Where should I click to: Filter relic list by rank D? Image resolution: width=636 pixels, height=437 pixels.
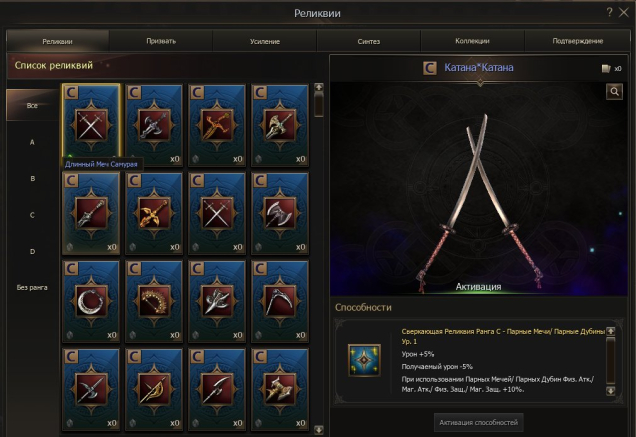coord(32,252)
